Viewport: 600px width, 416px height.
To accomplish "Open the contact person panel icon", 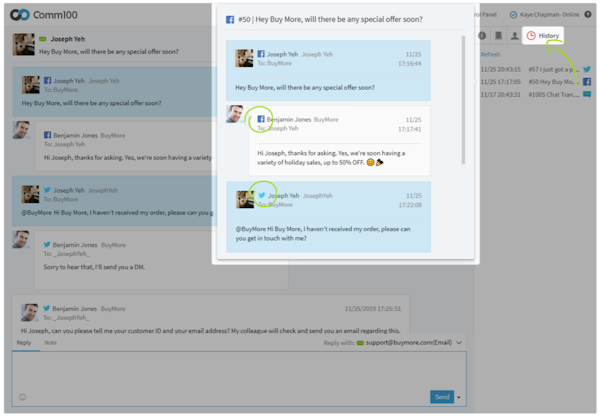I will click(514, 36).
